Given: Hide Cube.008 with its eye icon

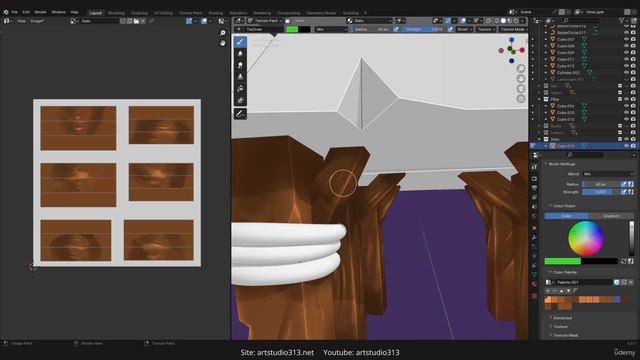Looking at the screenshot, I should [x=627, y=46].
